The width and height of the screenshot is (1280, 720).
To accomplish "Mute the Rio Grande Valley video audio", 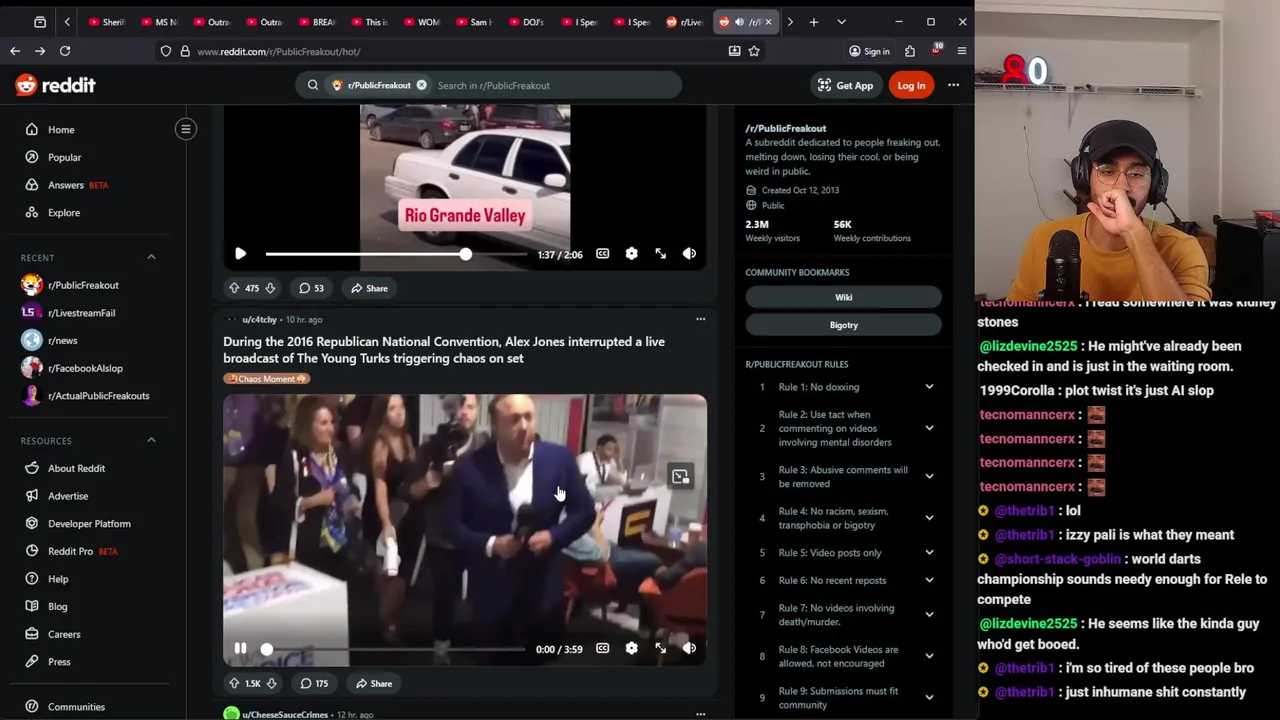I will point(689,254).
